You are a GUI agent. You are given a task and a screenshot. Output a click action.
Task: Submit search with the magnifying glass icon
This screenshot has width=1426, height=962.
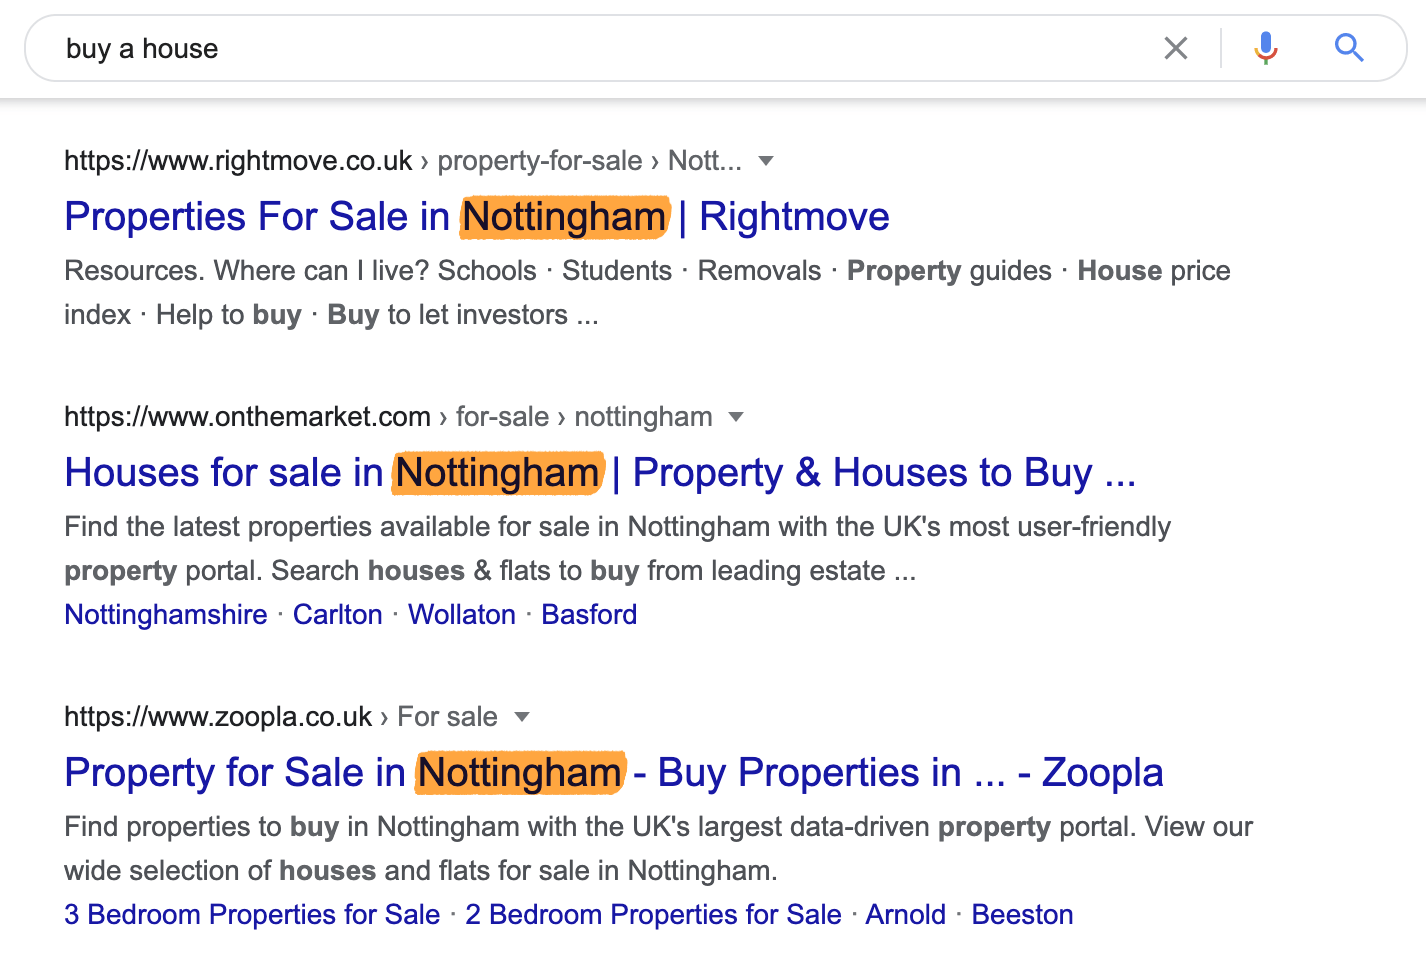(x=1349, y=47)
